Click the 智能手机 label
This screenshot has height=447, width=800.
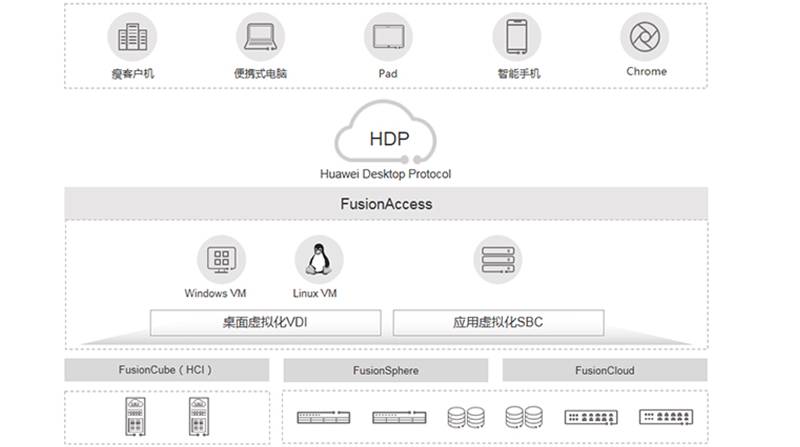pos(519,74)
